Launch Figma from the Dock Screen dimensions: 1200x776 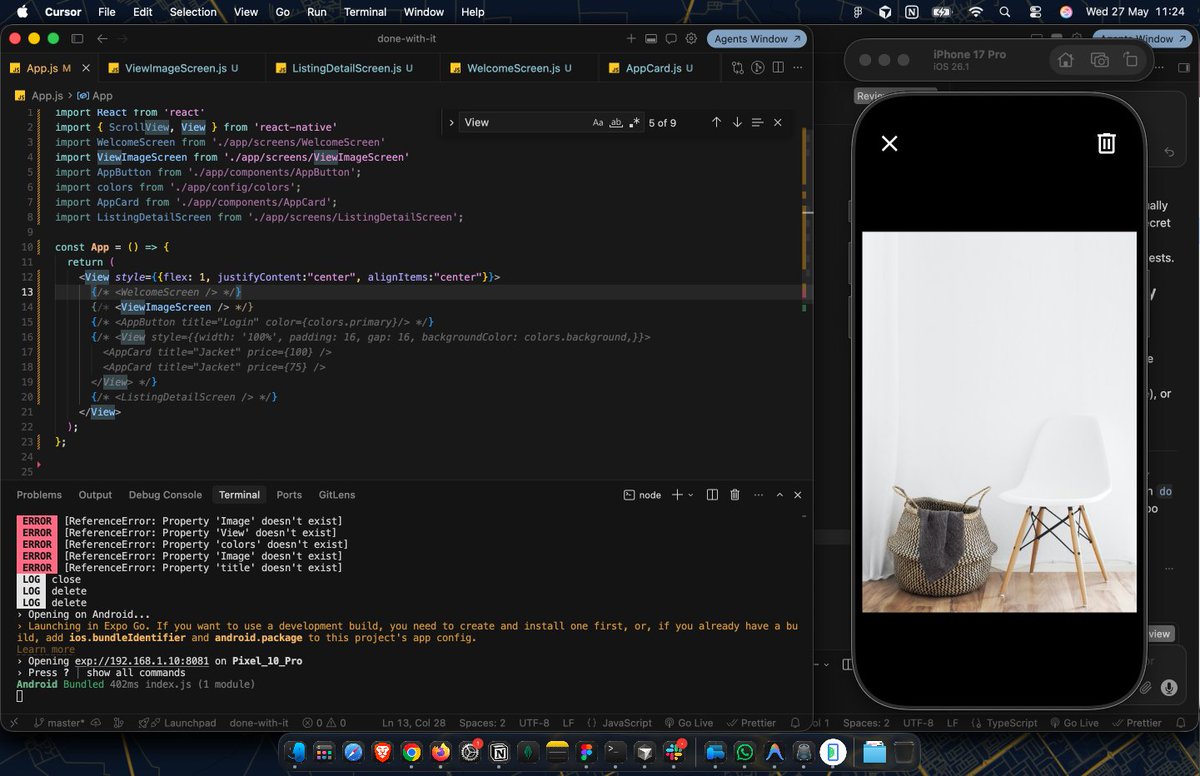pos(586,751)
